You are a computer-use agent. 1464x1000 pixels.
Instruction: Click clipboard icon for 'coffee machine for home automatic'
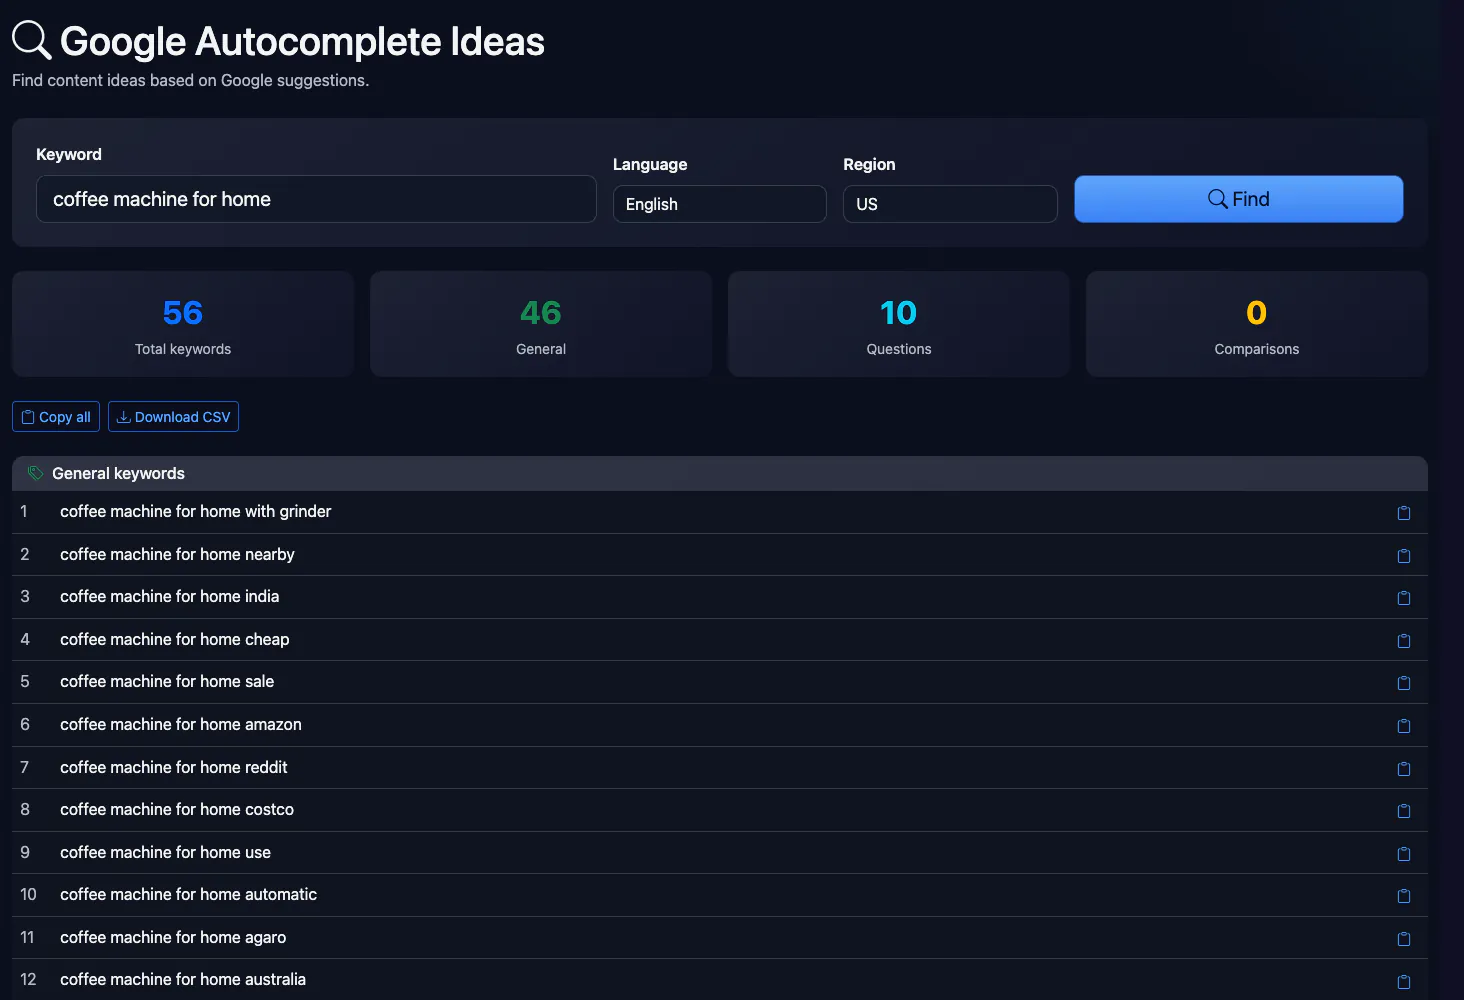(x=1404, y=896)
